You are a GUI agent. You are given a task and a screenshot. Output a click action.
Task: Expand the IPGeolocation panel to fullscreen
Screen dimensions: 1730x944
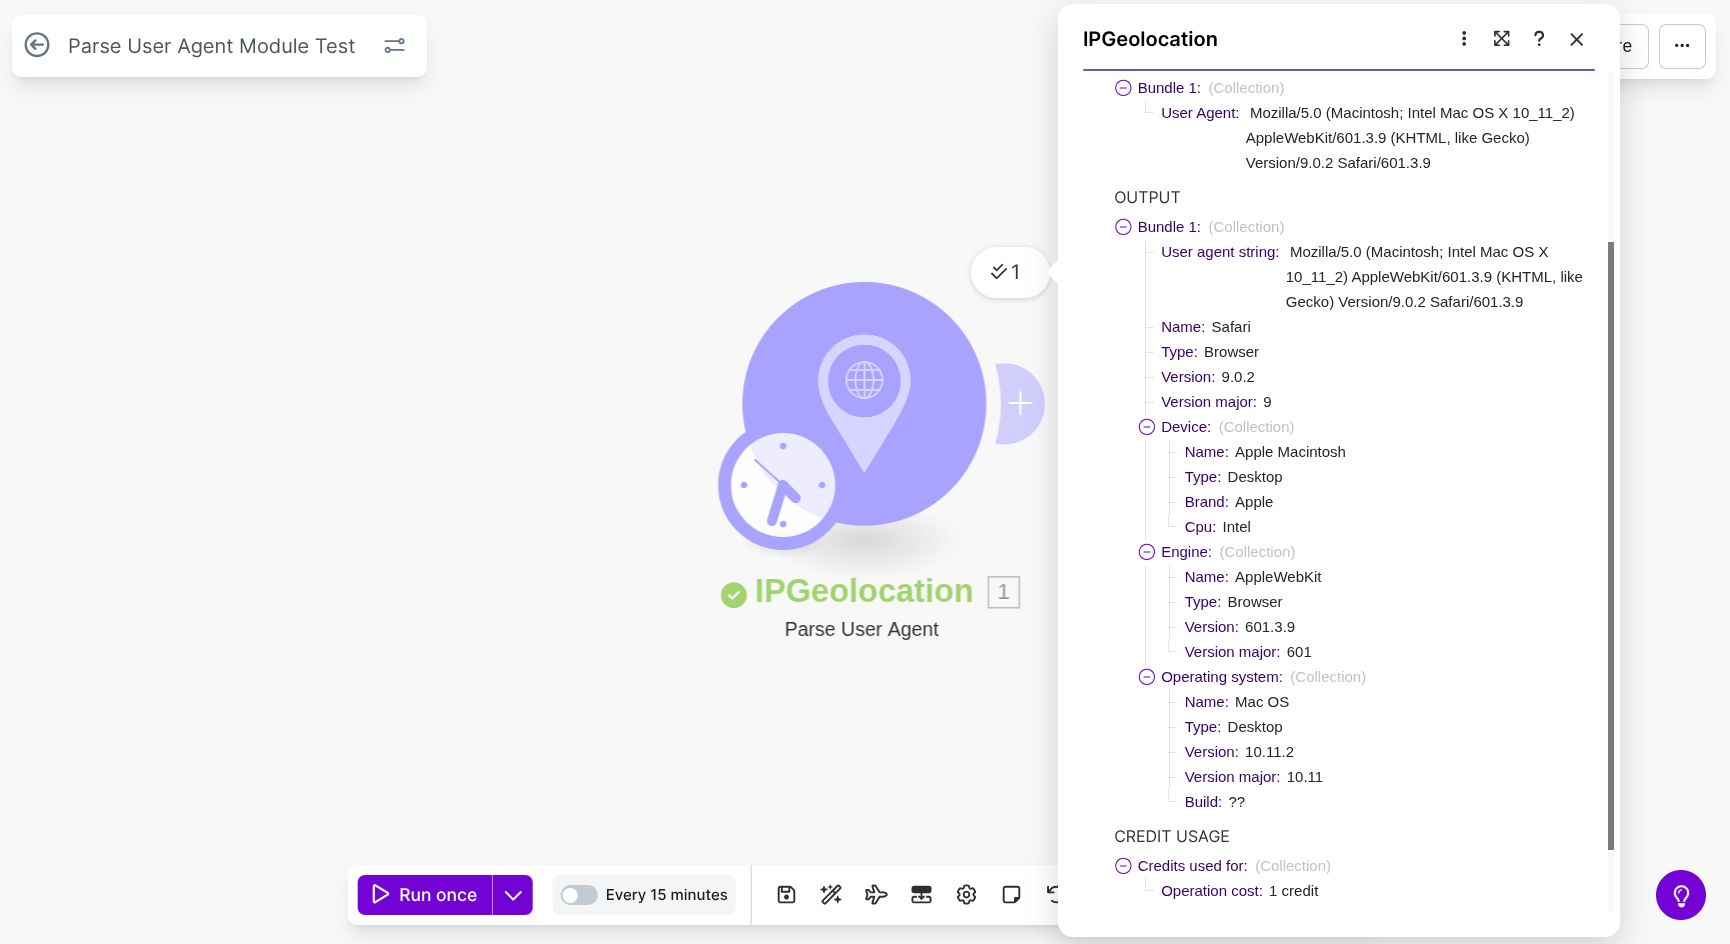[x=1501, y=39]
